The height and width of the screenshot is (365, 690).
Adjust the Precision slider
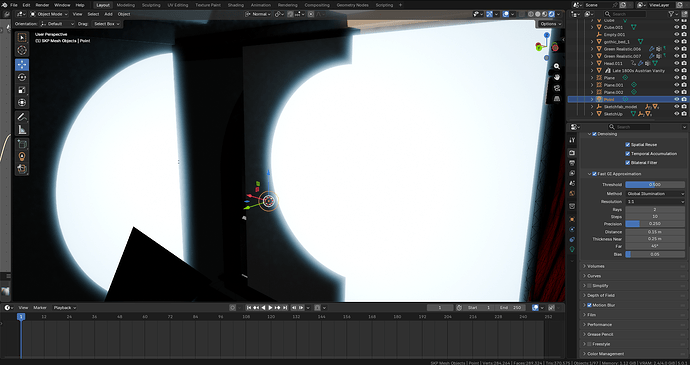click(655, 224)
